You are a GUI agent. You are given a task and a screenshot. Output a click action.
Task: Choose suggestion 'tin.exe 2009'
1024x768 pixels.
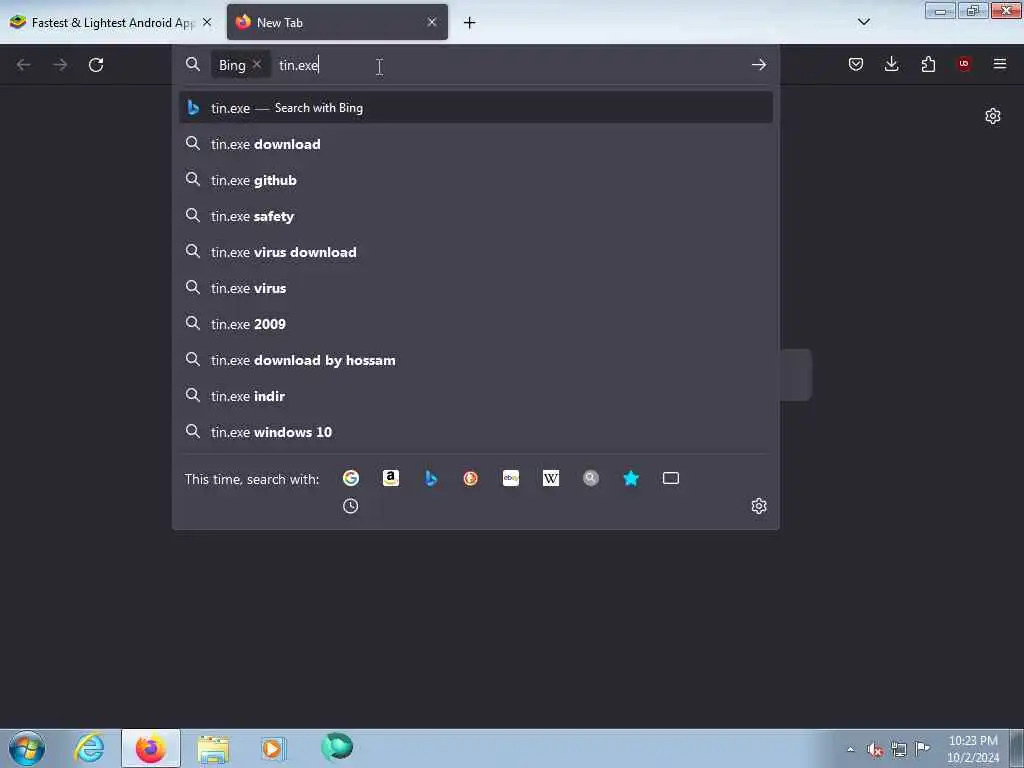tap(475, 323)
